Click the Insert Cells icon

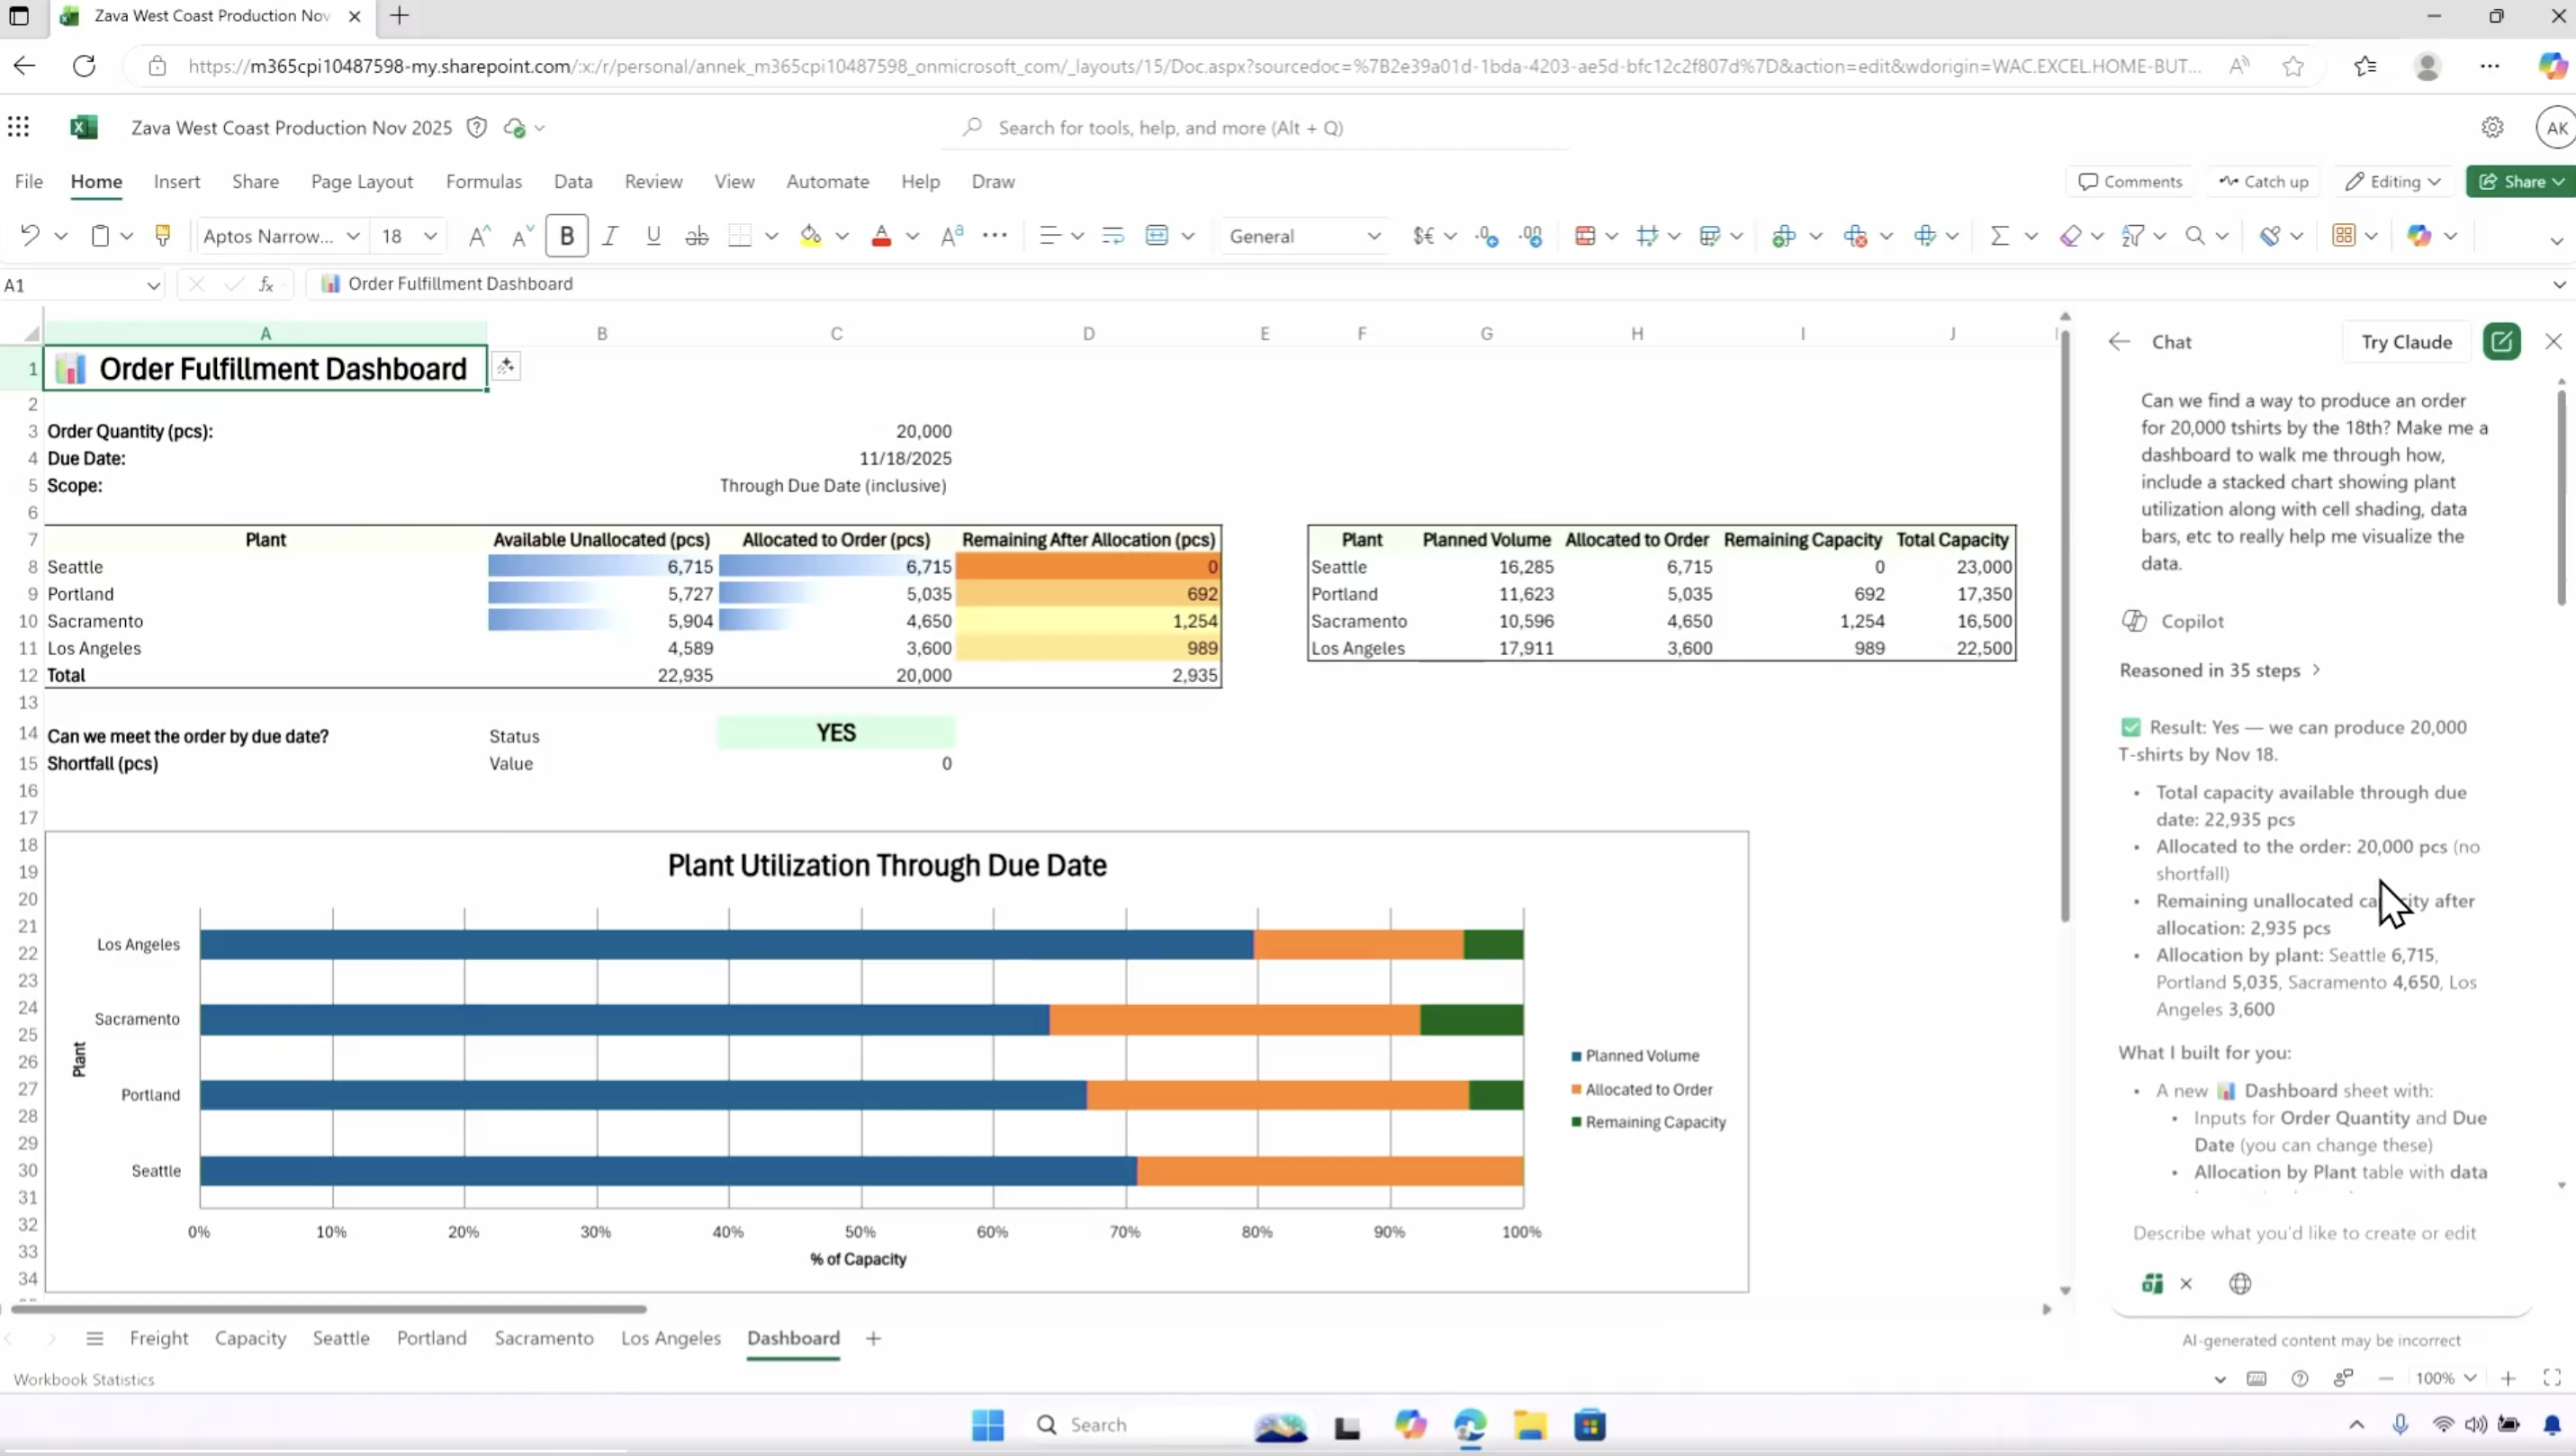tap(1783, 236)
